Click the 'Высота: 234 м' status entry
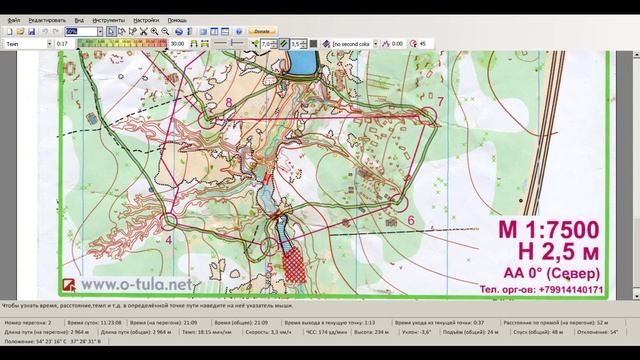This screenshot has height=360, width=640. click(x=371, y=332)
